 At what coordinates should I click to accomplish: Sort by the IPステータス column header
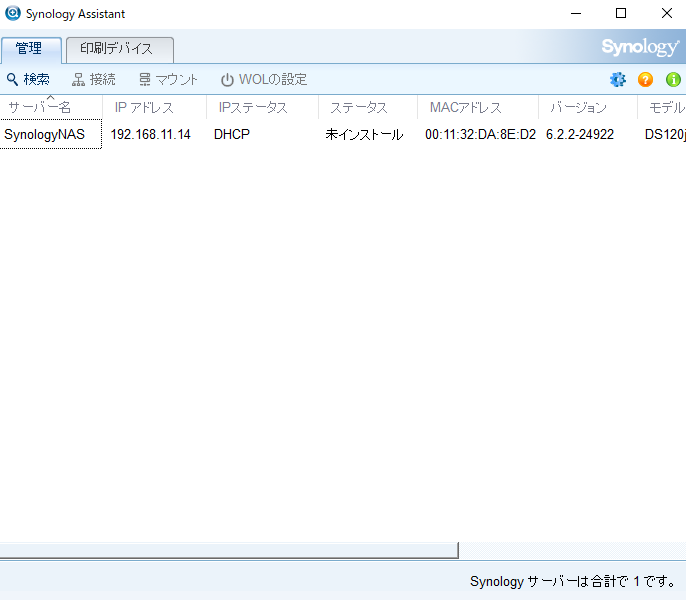click(x=262, y=107)
